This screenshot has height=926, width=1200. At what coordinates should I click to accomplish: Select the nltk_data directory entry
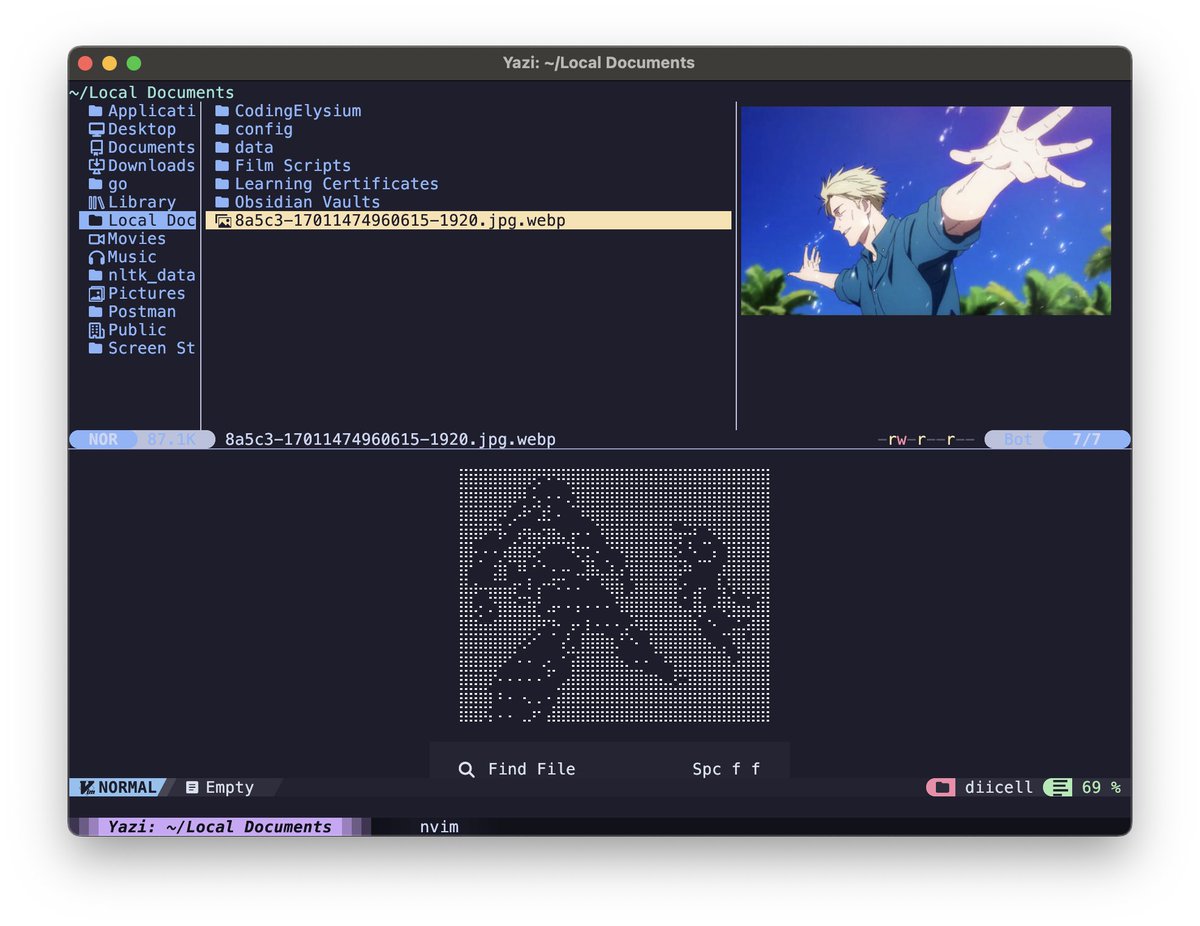click(141, 275)
